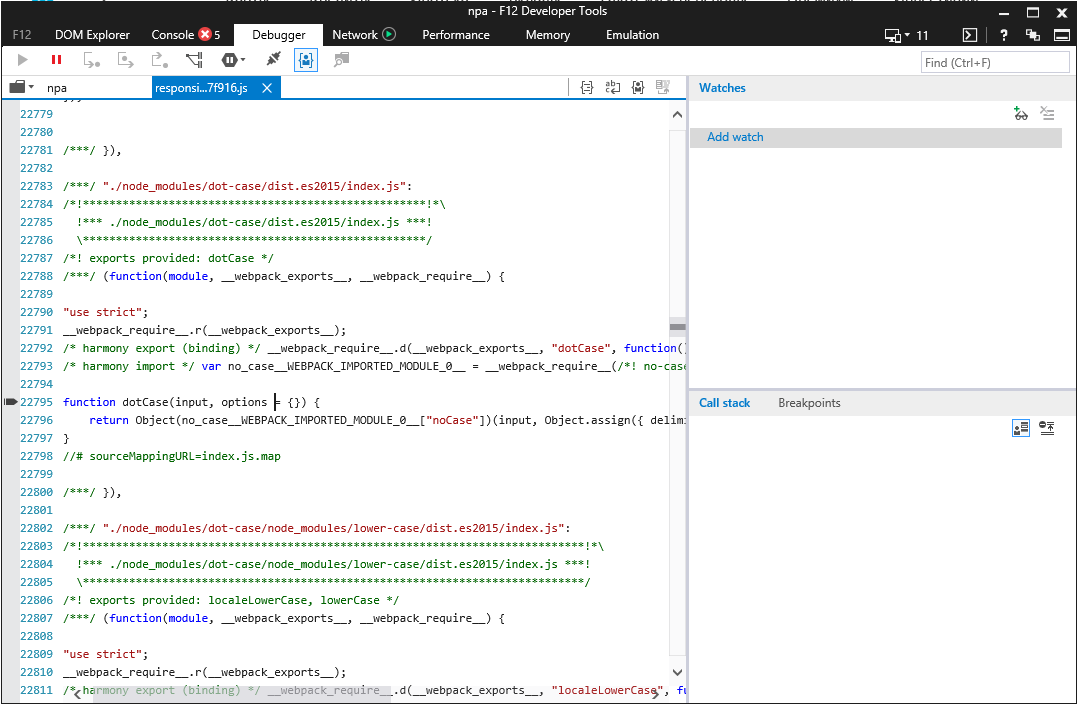
Task: Click the horizontal scrollbar thumb
Action: (242, 692)
